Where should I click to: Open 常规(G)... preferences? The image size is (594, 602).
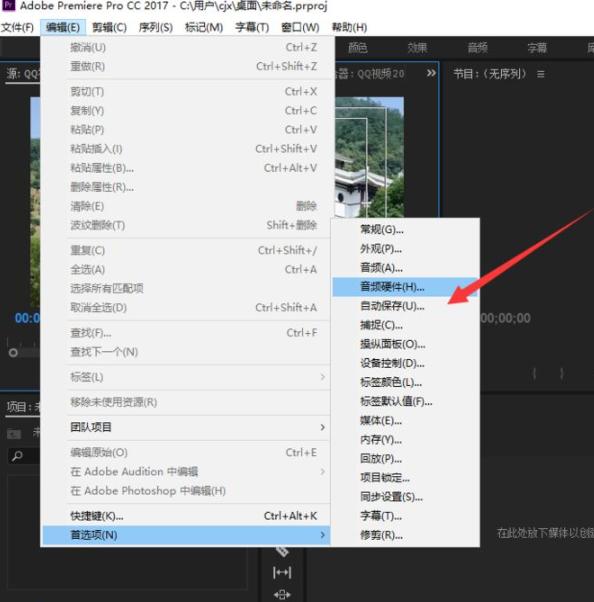405,230
